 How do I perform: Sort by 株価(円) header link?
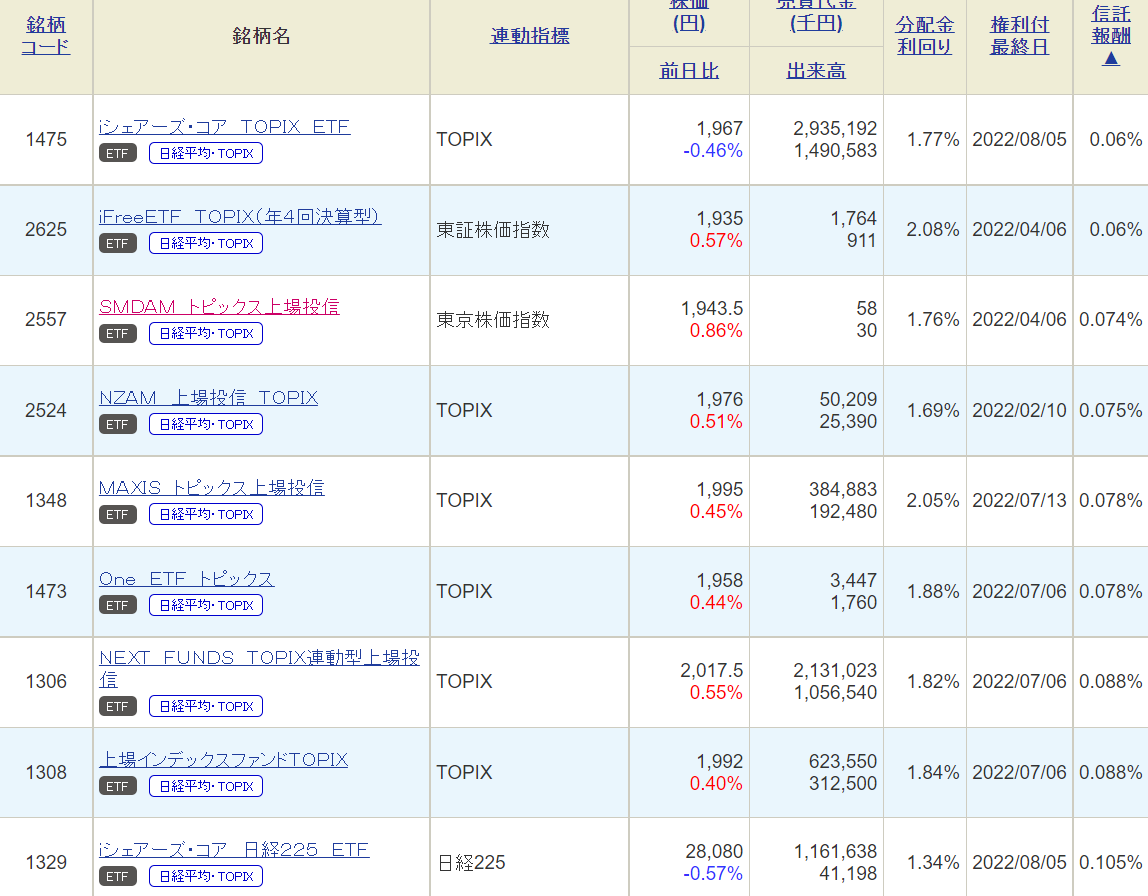click(x=689, y=15)
